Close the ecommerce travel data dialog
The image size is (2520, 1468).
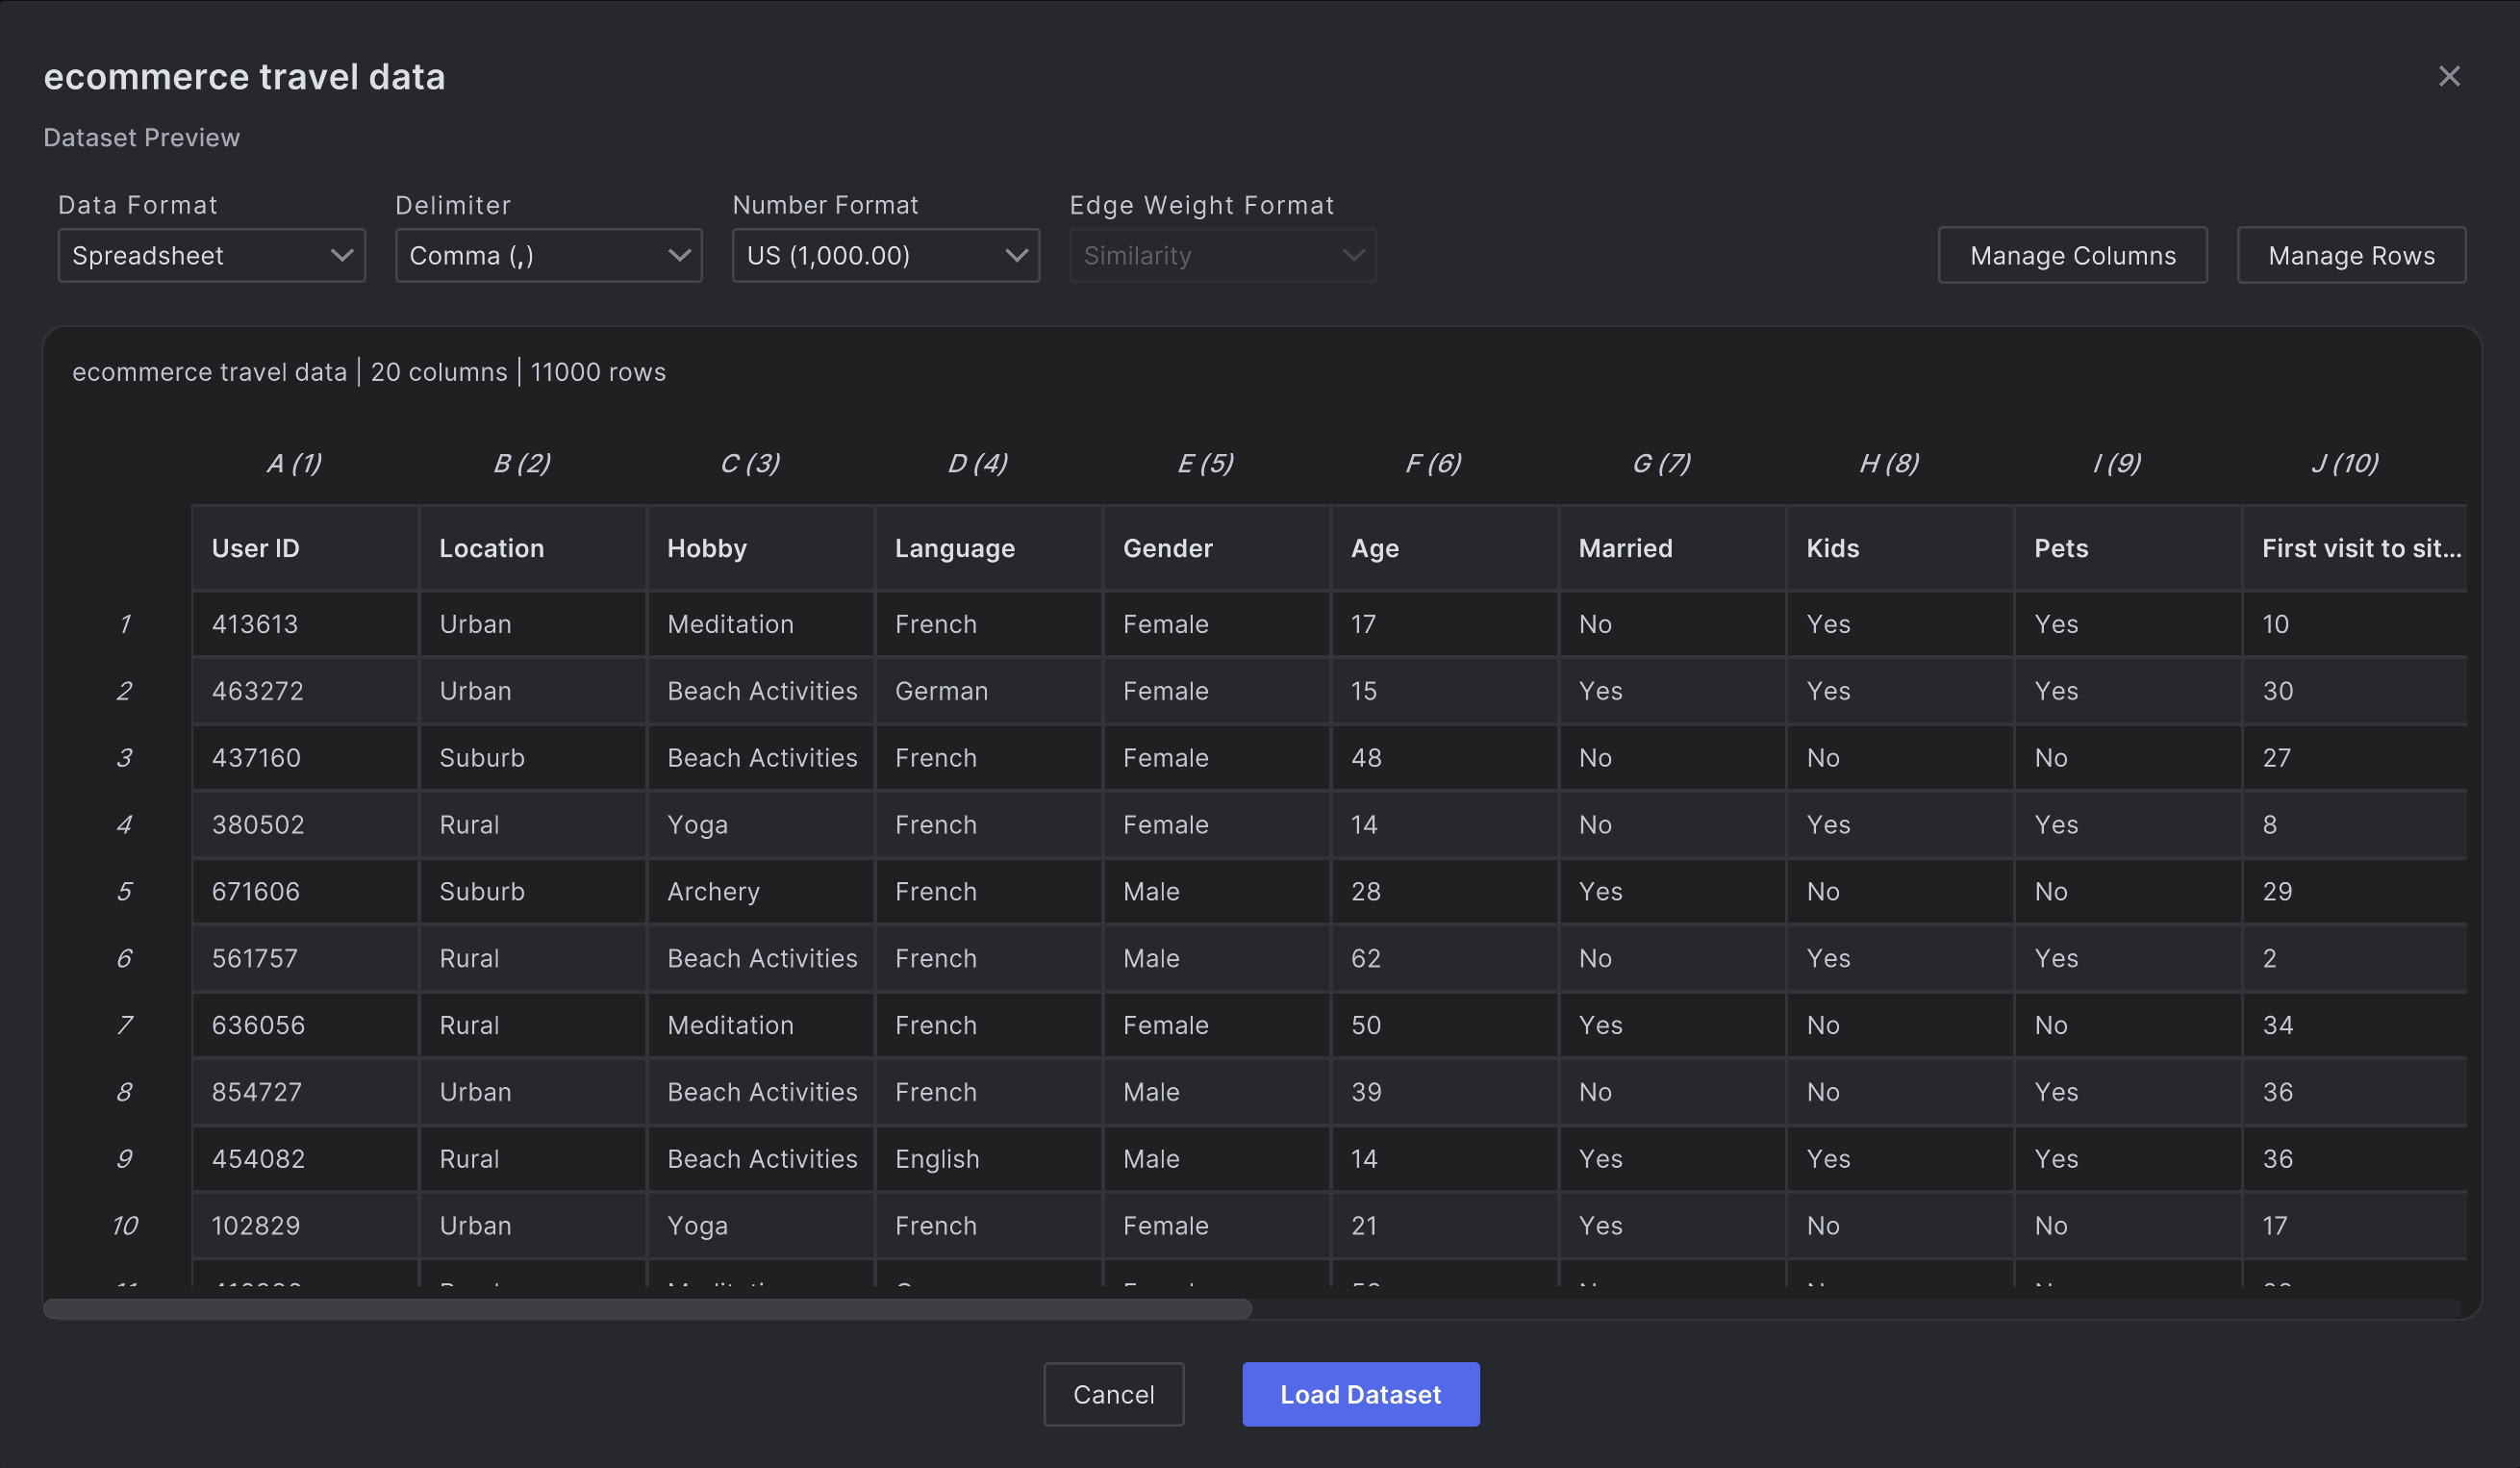[2448, 75]
